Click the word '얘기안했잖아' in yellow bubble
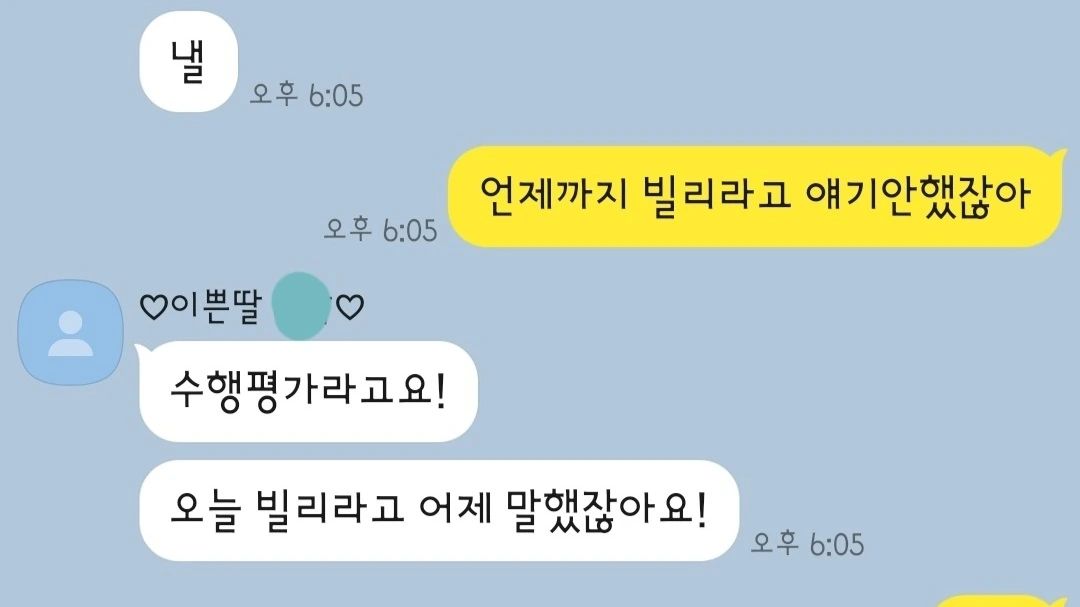 tap(917, 196)
